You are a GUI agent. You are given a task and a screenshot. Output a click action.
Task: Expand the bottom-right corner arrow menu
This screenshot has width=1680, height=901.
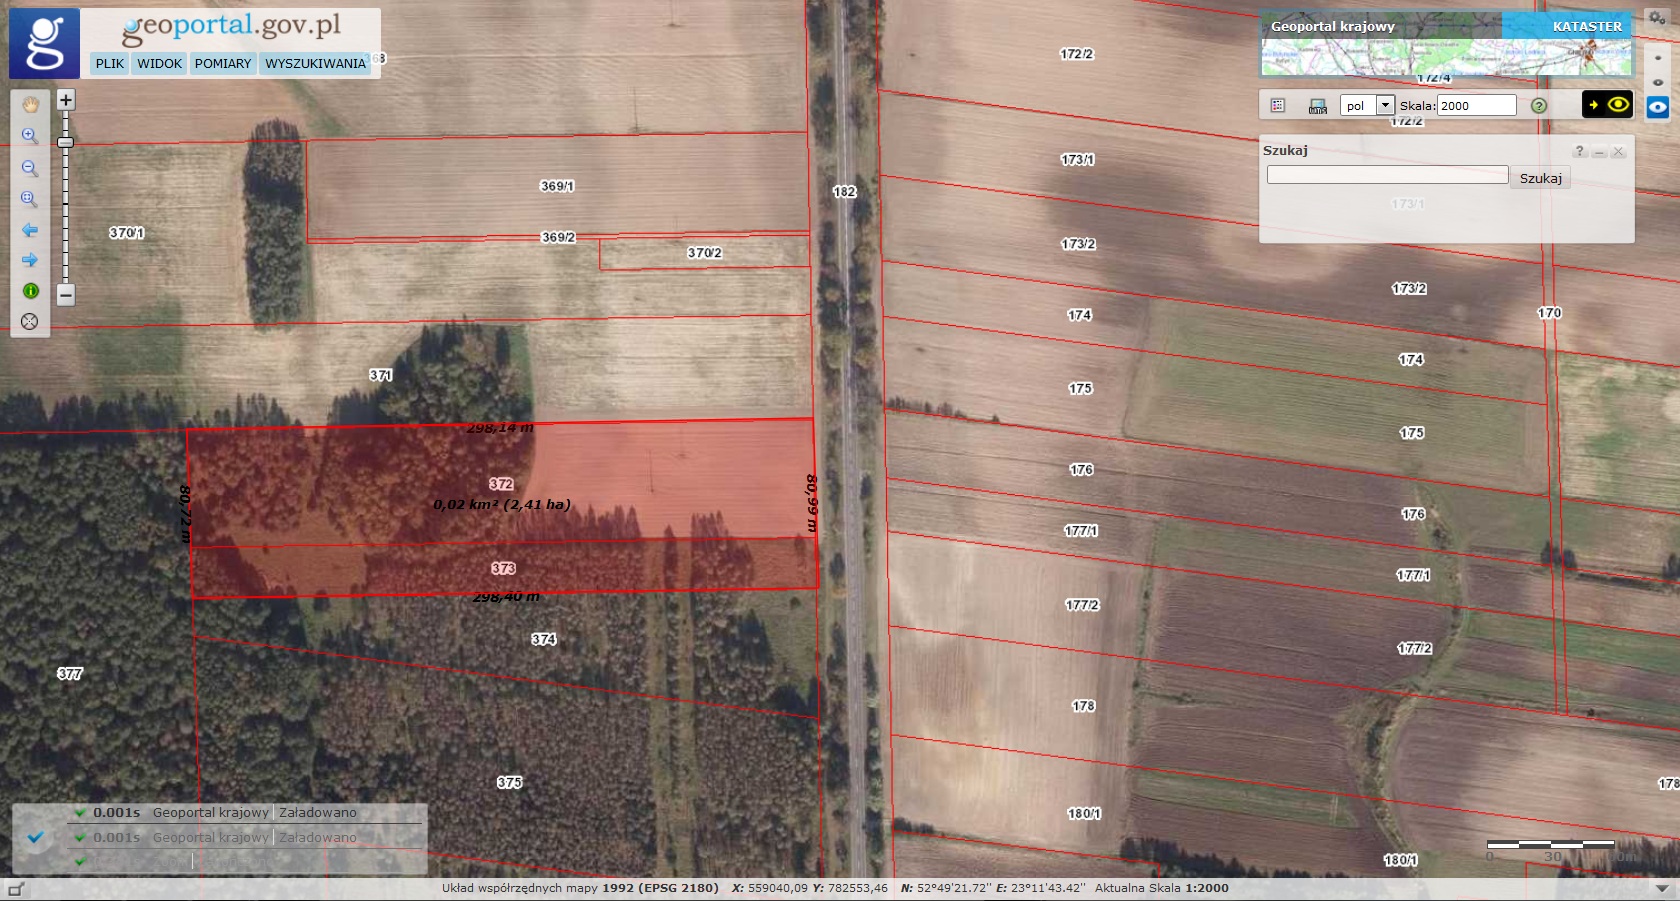(1662, 888)
